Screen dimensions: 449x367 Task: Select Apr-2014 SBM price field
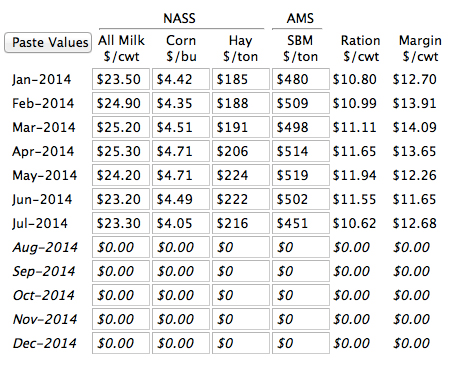[301, 151]
